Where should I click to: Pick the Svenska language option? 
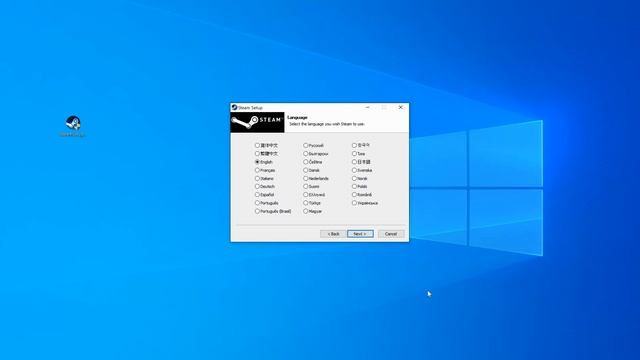(354, 170)
